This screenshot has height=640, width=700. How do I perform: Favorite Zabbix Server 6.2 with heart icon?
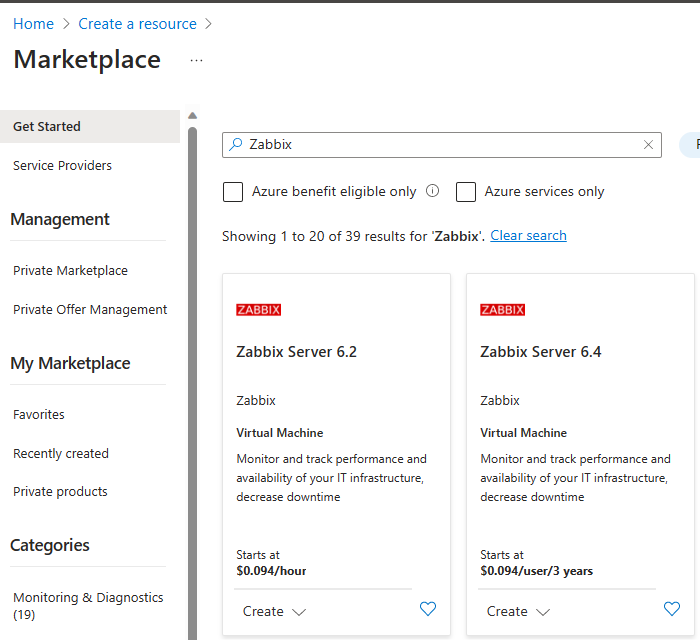pos(428,609)
